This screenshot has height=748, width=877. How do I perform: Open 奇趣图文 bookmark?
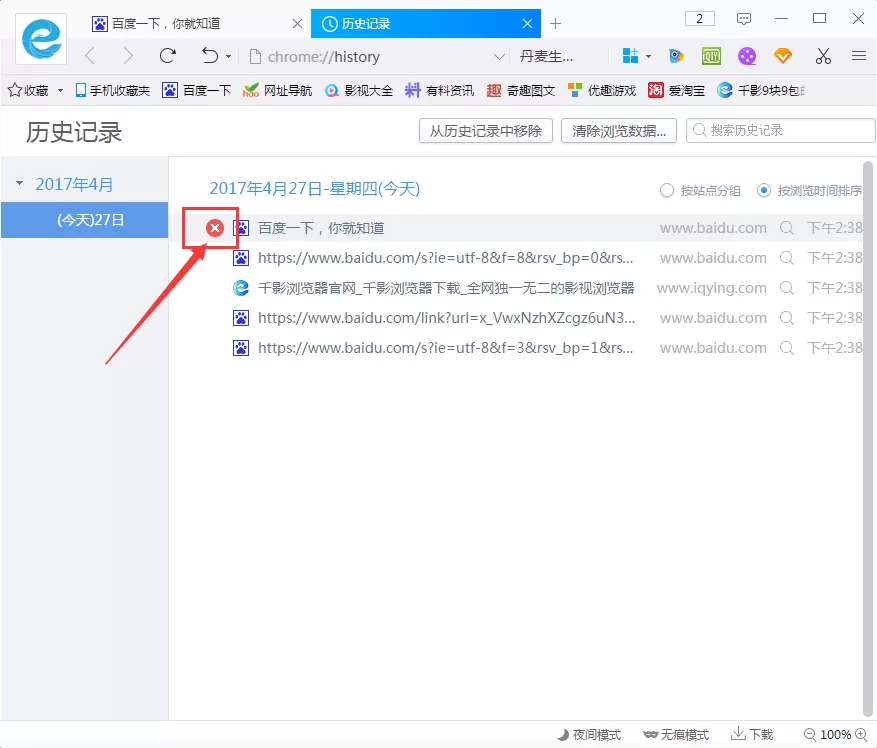coord(521,90)
